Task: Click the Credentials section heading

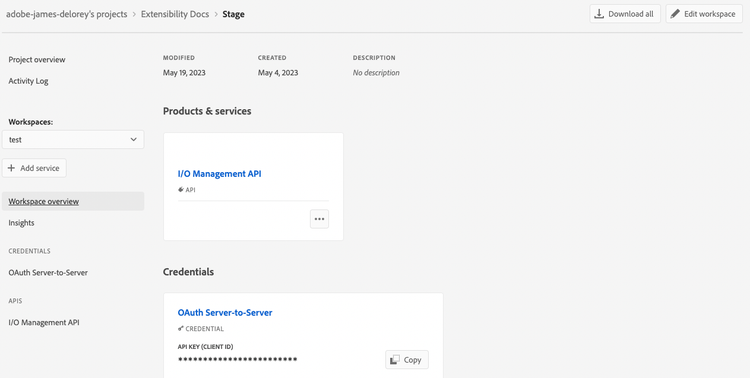Action: pyautogui.click(x=188, y=272)
